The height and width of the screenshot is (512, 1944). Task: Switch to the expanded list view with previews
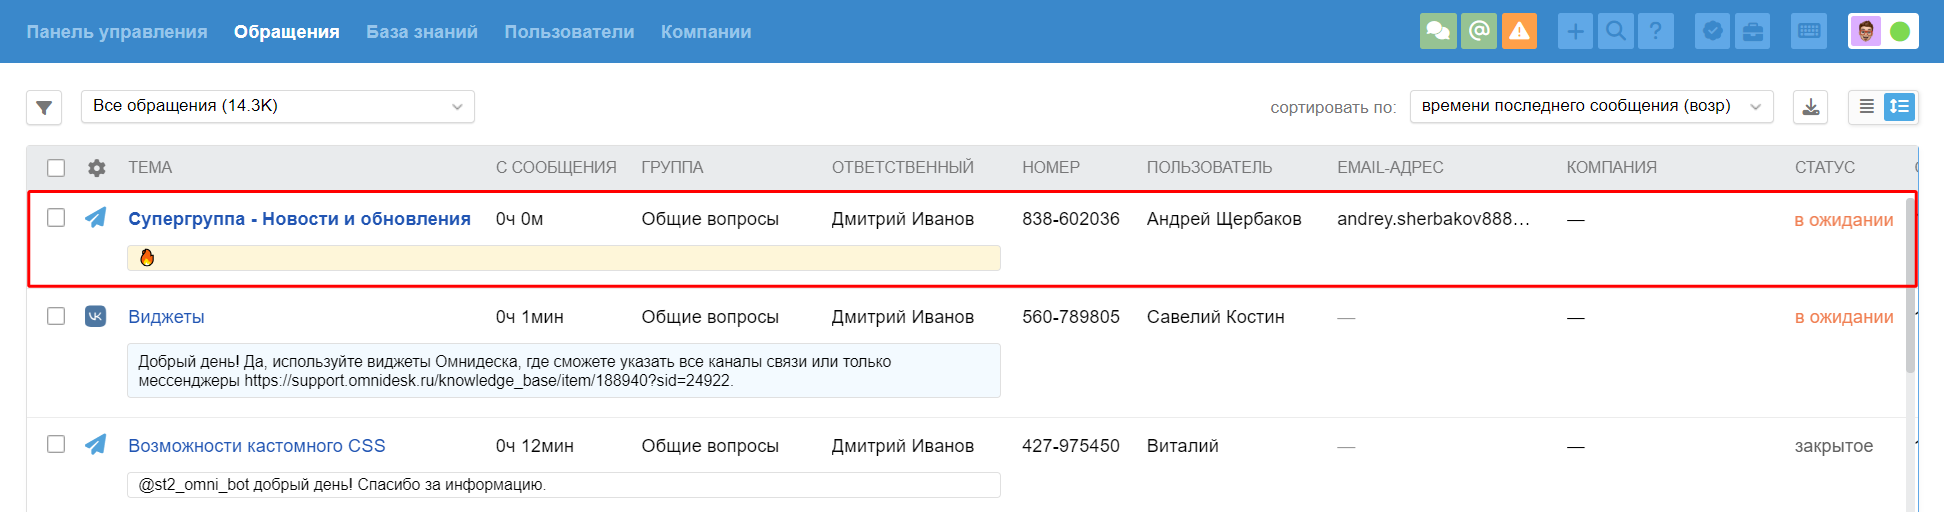[x=1899, y=107]
